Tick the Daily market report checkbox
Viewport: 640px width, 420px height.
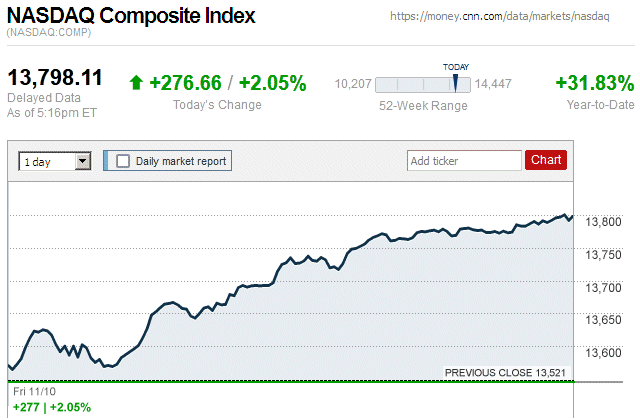tap(123, 161)
